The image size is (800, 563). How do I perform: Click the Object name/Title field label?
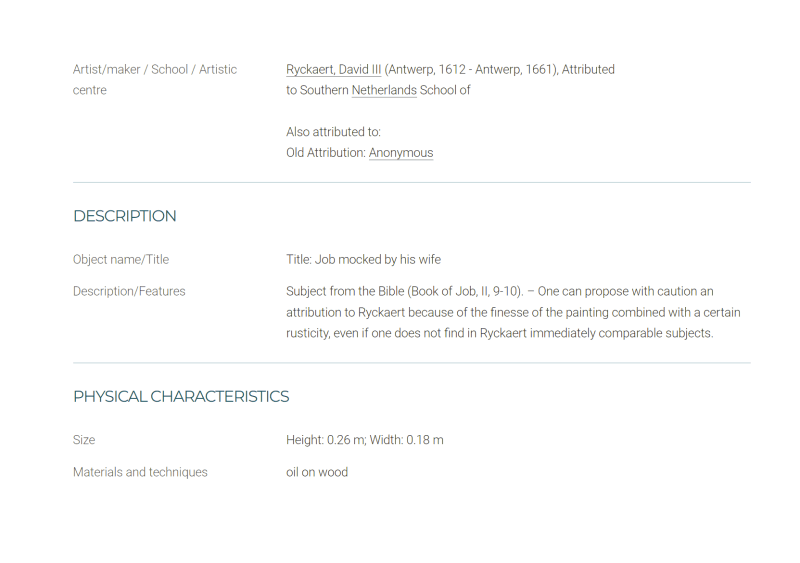pos(121,259)
